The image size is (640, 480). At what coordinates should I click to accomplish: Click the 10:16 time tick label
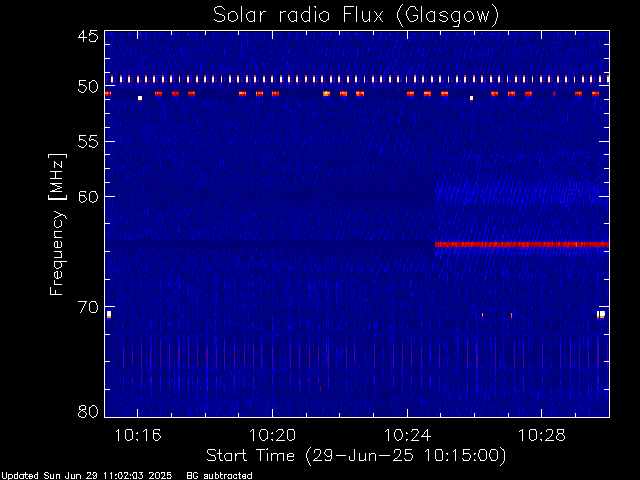(138, 435)
